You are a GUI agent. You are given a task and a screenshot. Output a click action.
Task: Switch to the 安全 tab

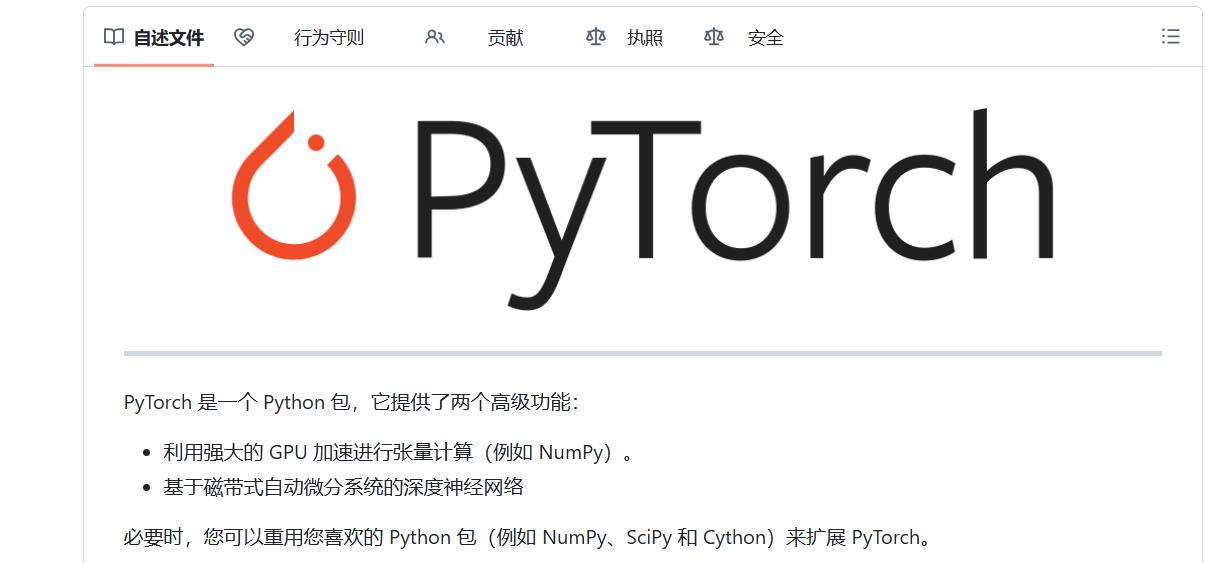[x=766, y=38]
